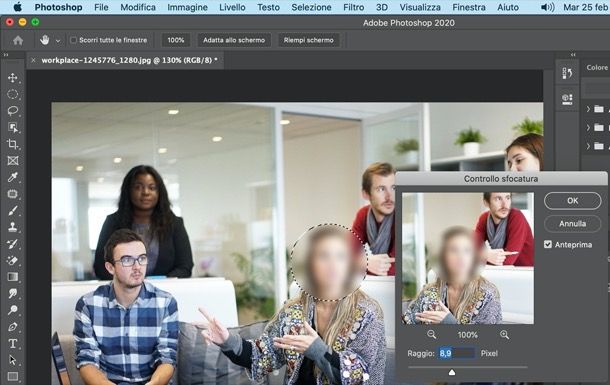Open the 3D menu

[382, 7]
